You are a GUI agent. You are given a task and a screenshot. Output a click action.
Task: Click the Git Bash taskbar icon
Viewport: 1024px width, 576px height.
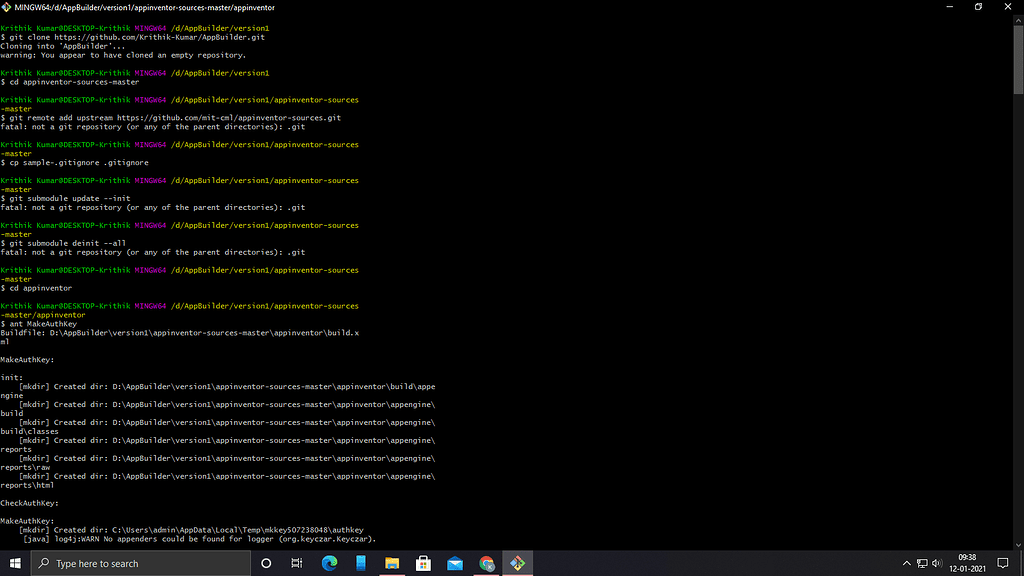click(517, 563)
